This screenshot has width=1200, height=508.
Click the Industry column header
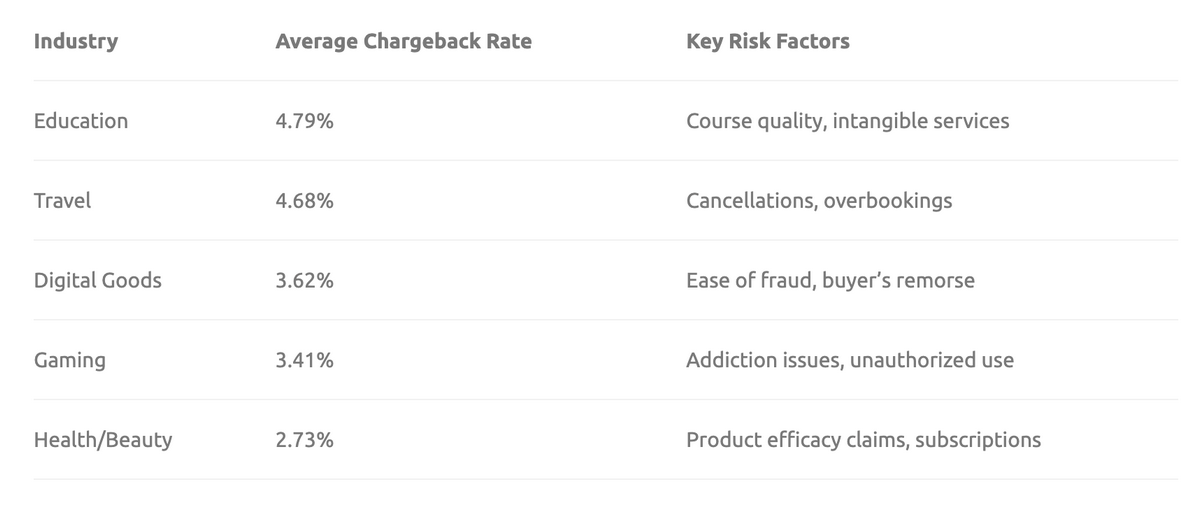pos(76,41)
